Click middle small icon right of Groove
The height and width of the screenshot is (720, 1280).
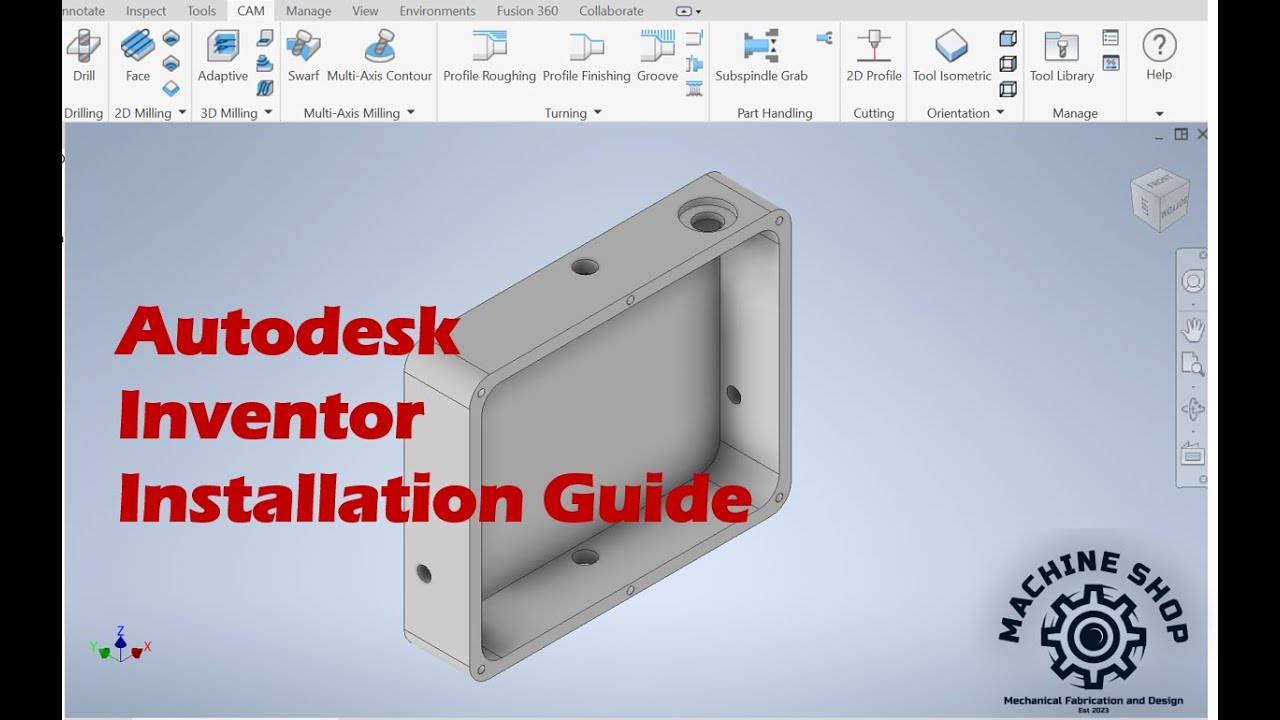[x=695, y=63]
